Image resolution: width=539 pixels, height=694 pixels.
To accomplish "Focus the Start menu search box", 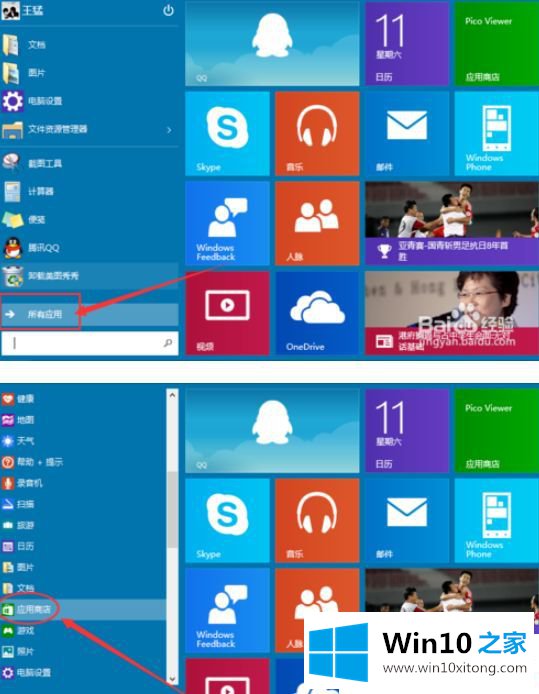I will pyautogui.click(x=89, y=343).
